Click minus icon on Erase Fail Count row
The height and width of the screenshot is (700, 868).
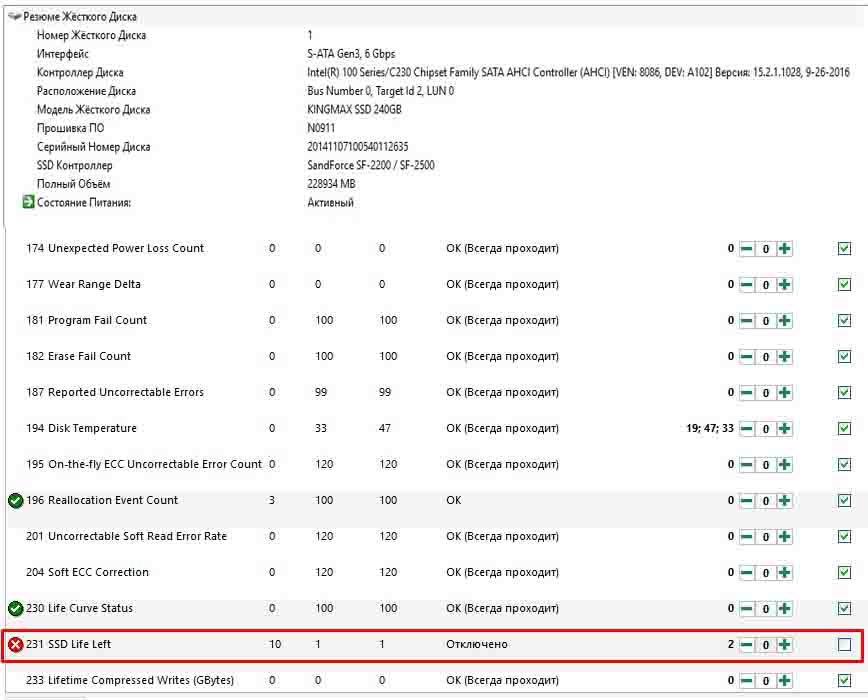tap(747, 357)
